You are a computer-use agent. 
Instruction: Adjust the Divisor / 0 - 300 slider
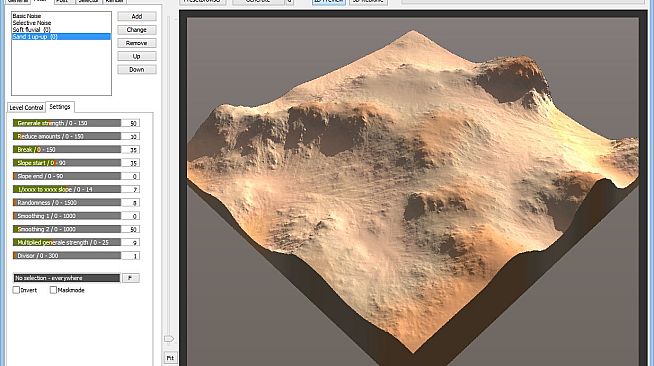click(67, 256)
